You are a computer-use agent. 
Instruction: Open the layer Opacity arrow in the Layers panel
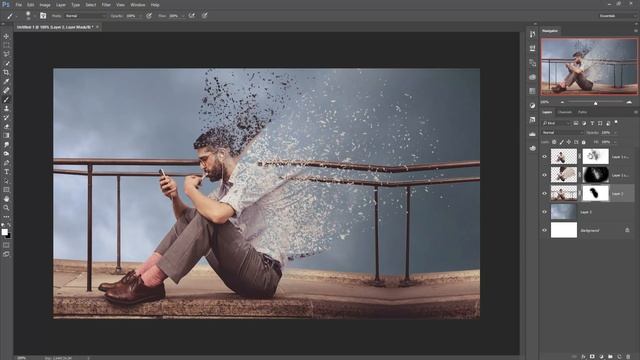pyautogui.click(x=615, y=133)
